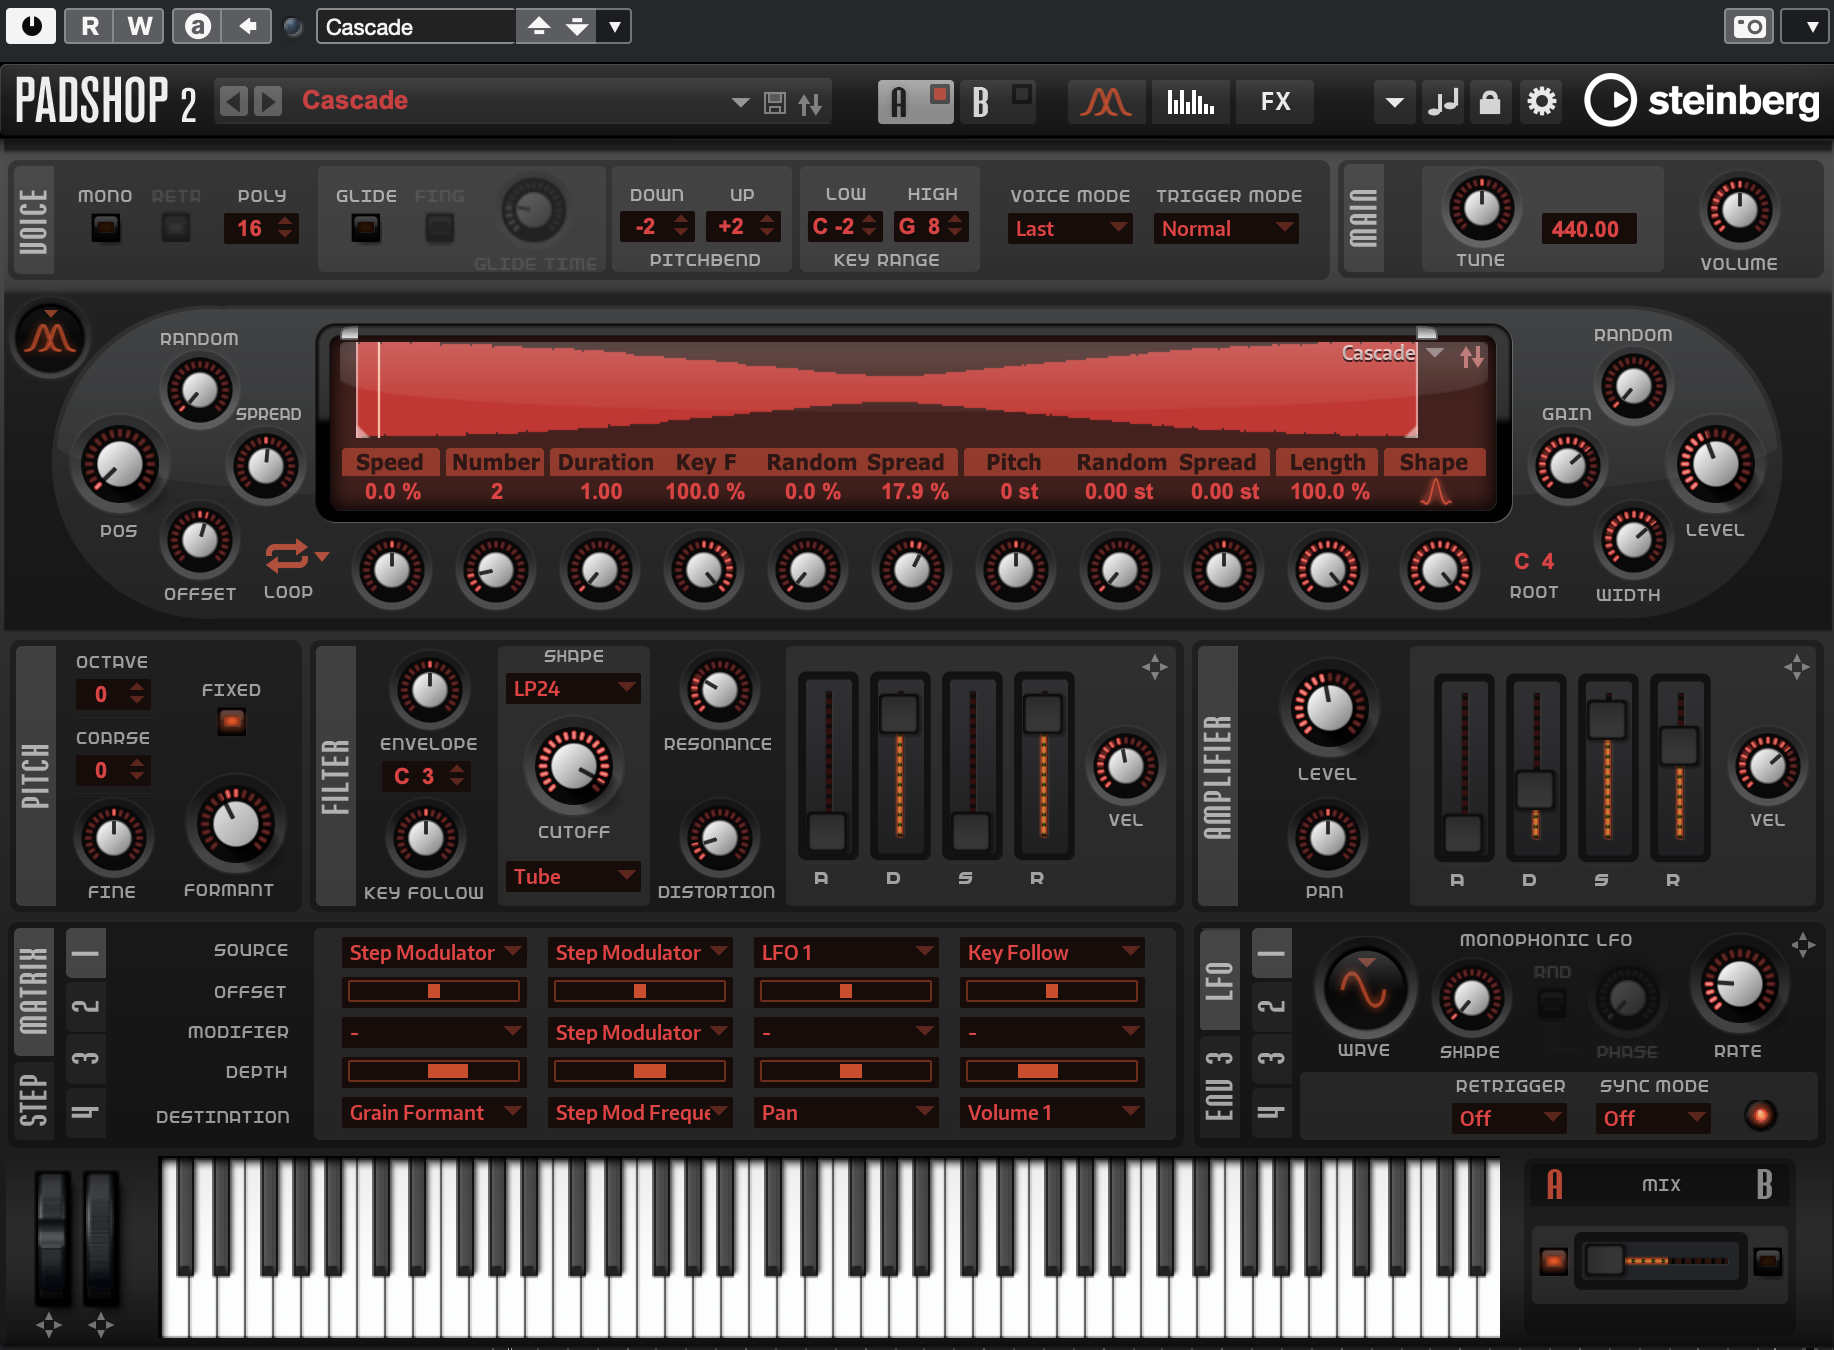Image resolution: width=1834 pixels, height=1350 pixels.
Task: Select the Matrix tab
Action: point(33,990)
